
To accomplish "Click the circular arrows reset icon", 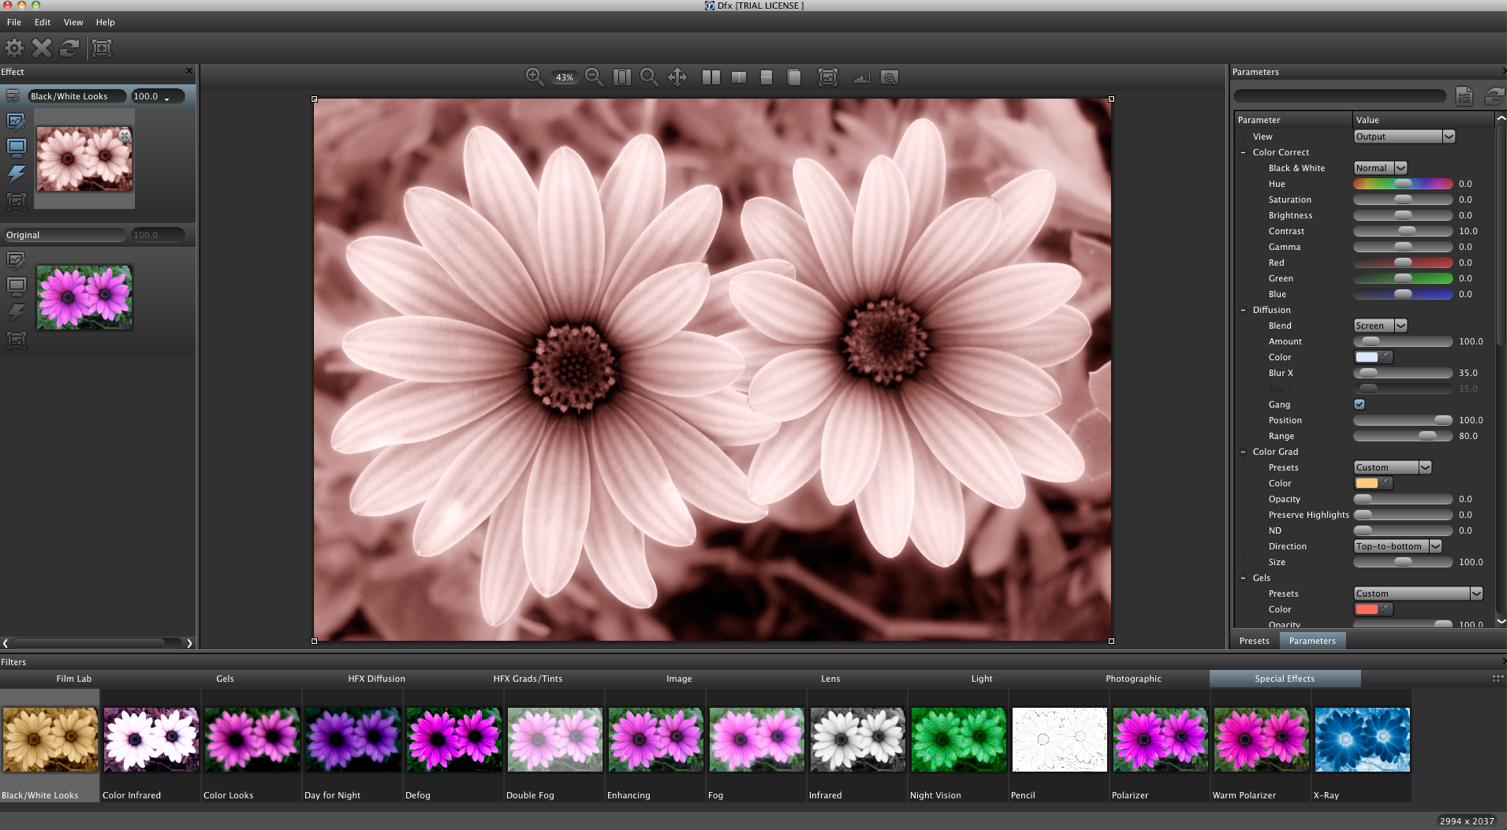I will (x=70, y=47).
